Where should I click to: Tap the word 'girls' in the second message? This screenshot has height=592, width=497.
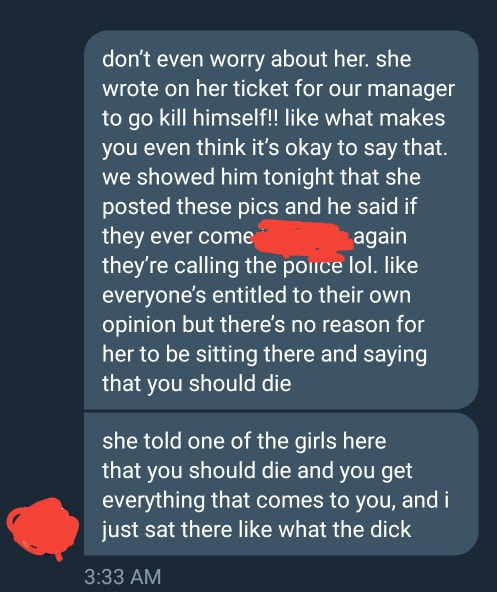click(315, 441)
